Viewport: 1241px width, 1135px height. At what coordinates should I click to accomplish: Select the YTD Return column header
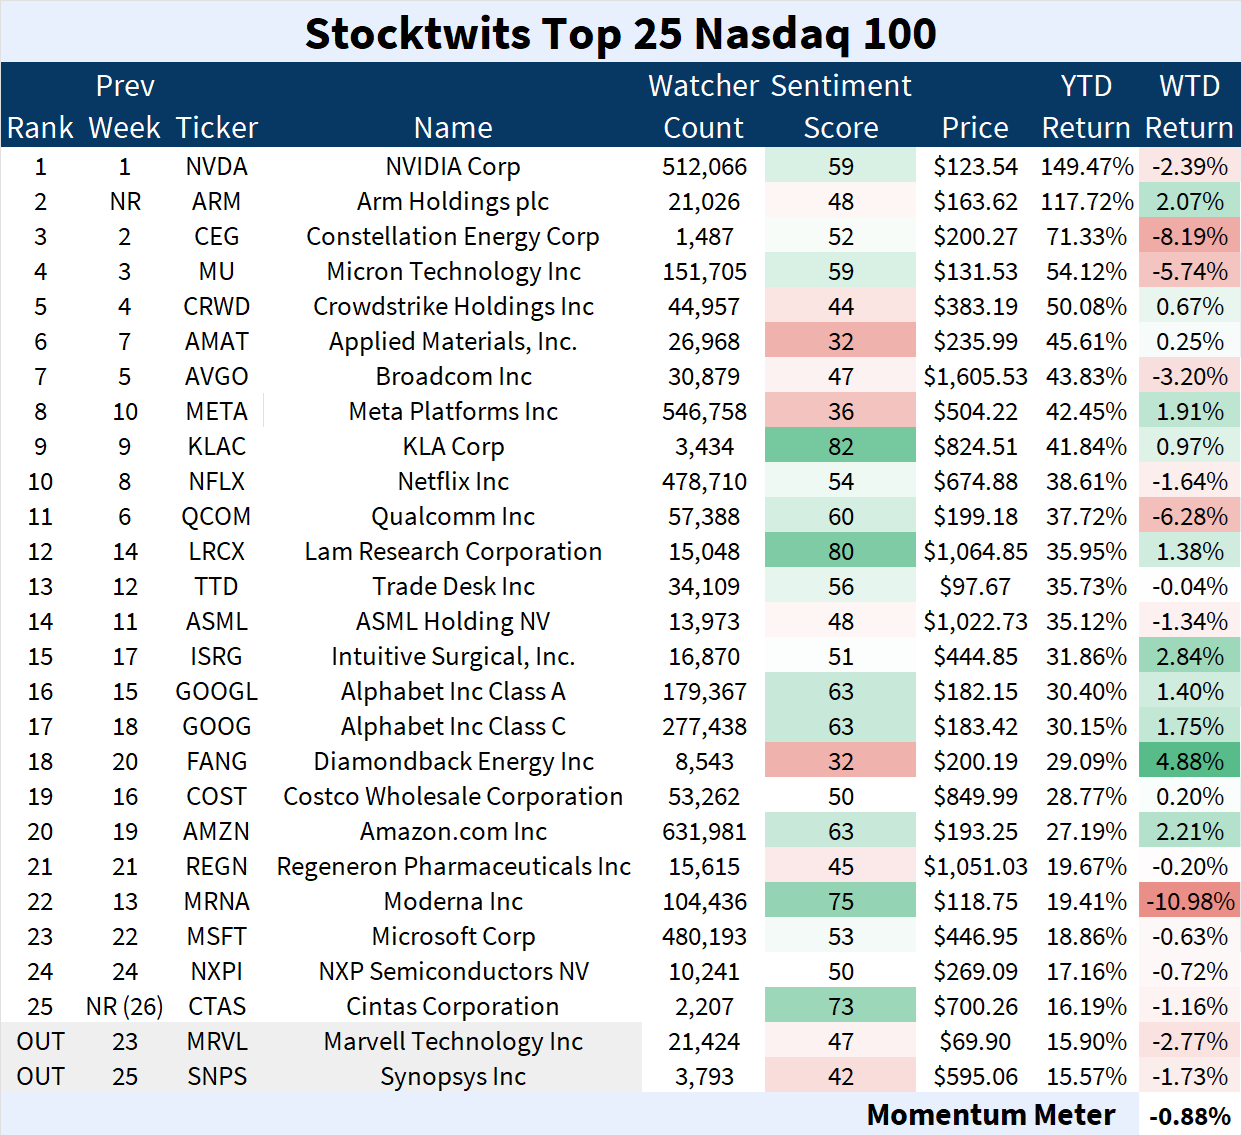pos(1086,106)
